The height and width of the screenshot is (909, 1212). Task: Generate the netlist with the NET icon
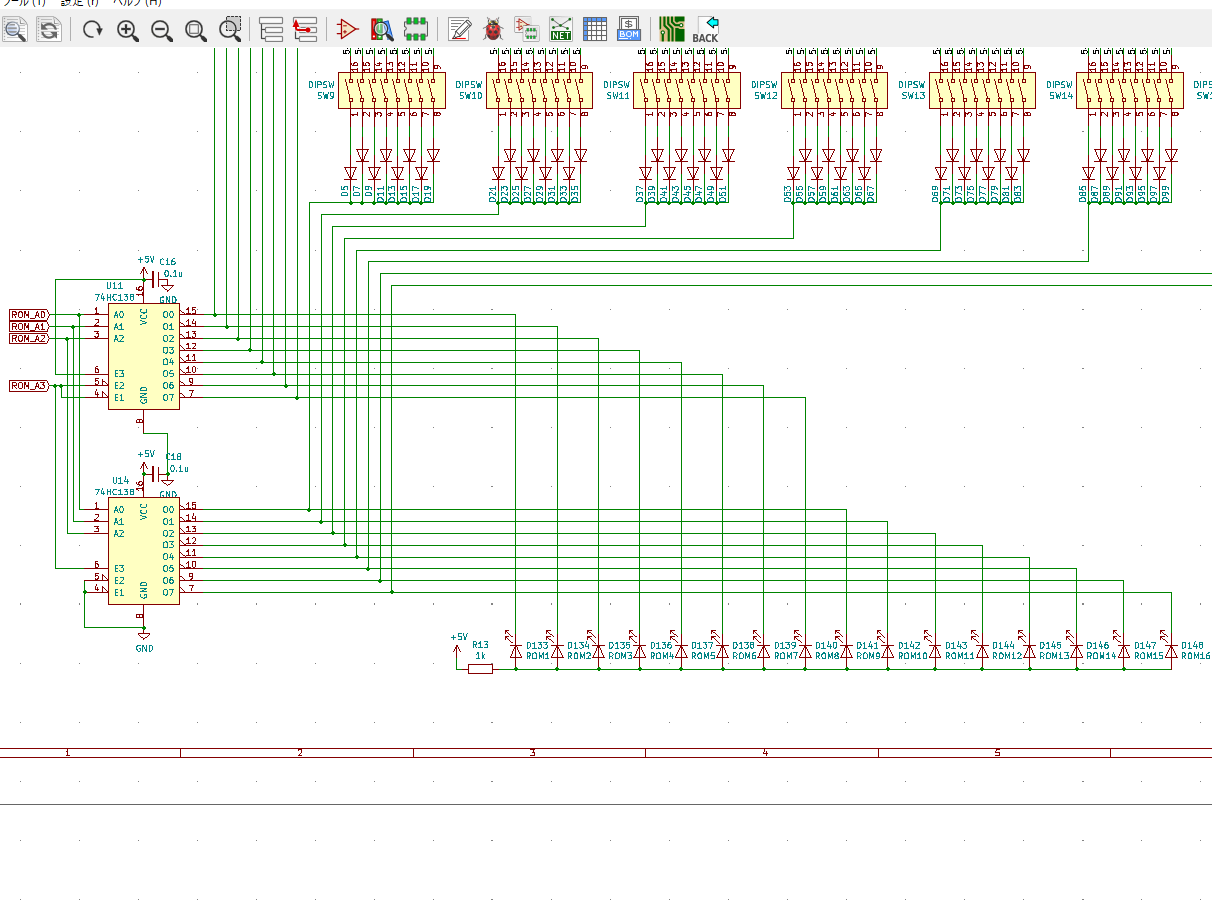point(561,29)
